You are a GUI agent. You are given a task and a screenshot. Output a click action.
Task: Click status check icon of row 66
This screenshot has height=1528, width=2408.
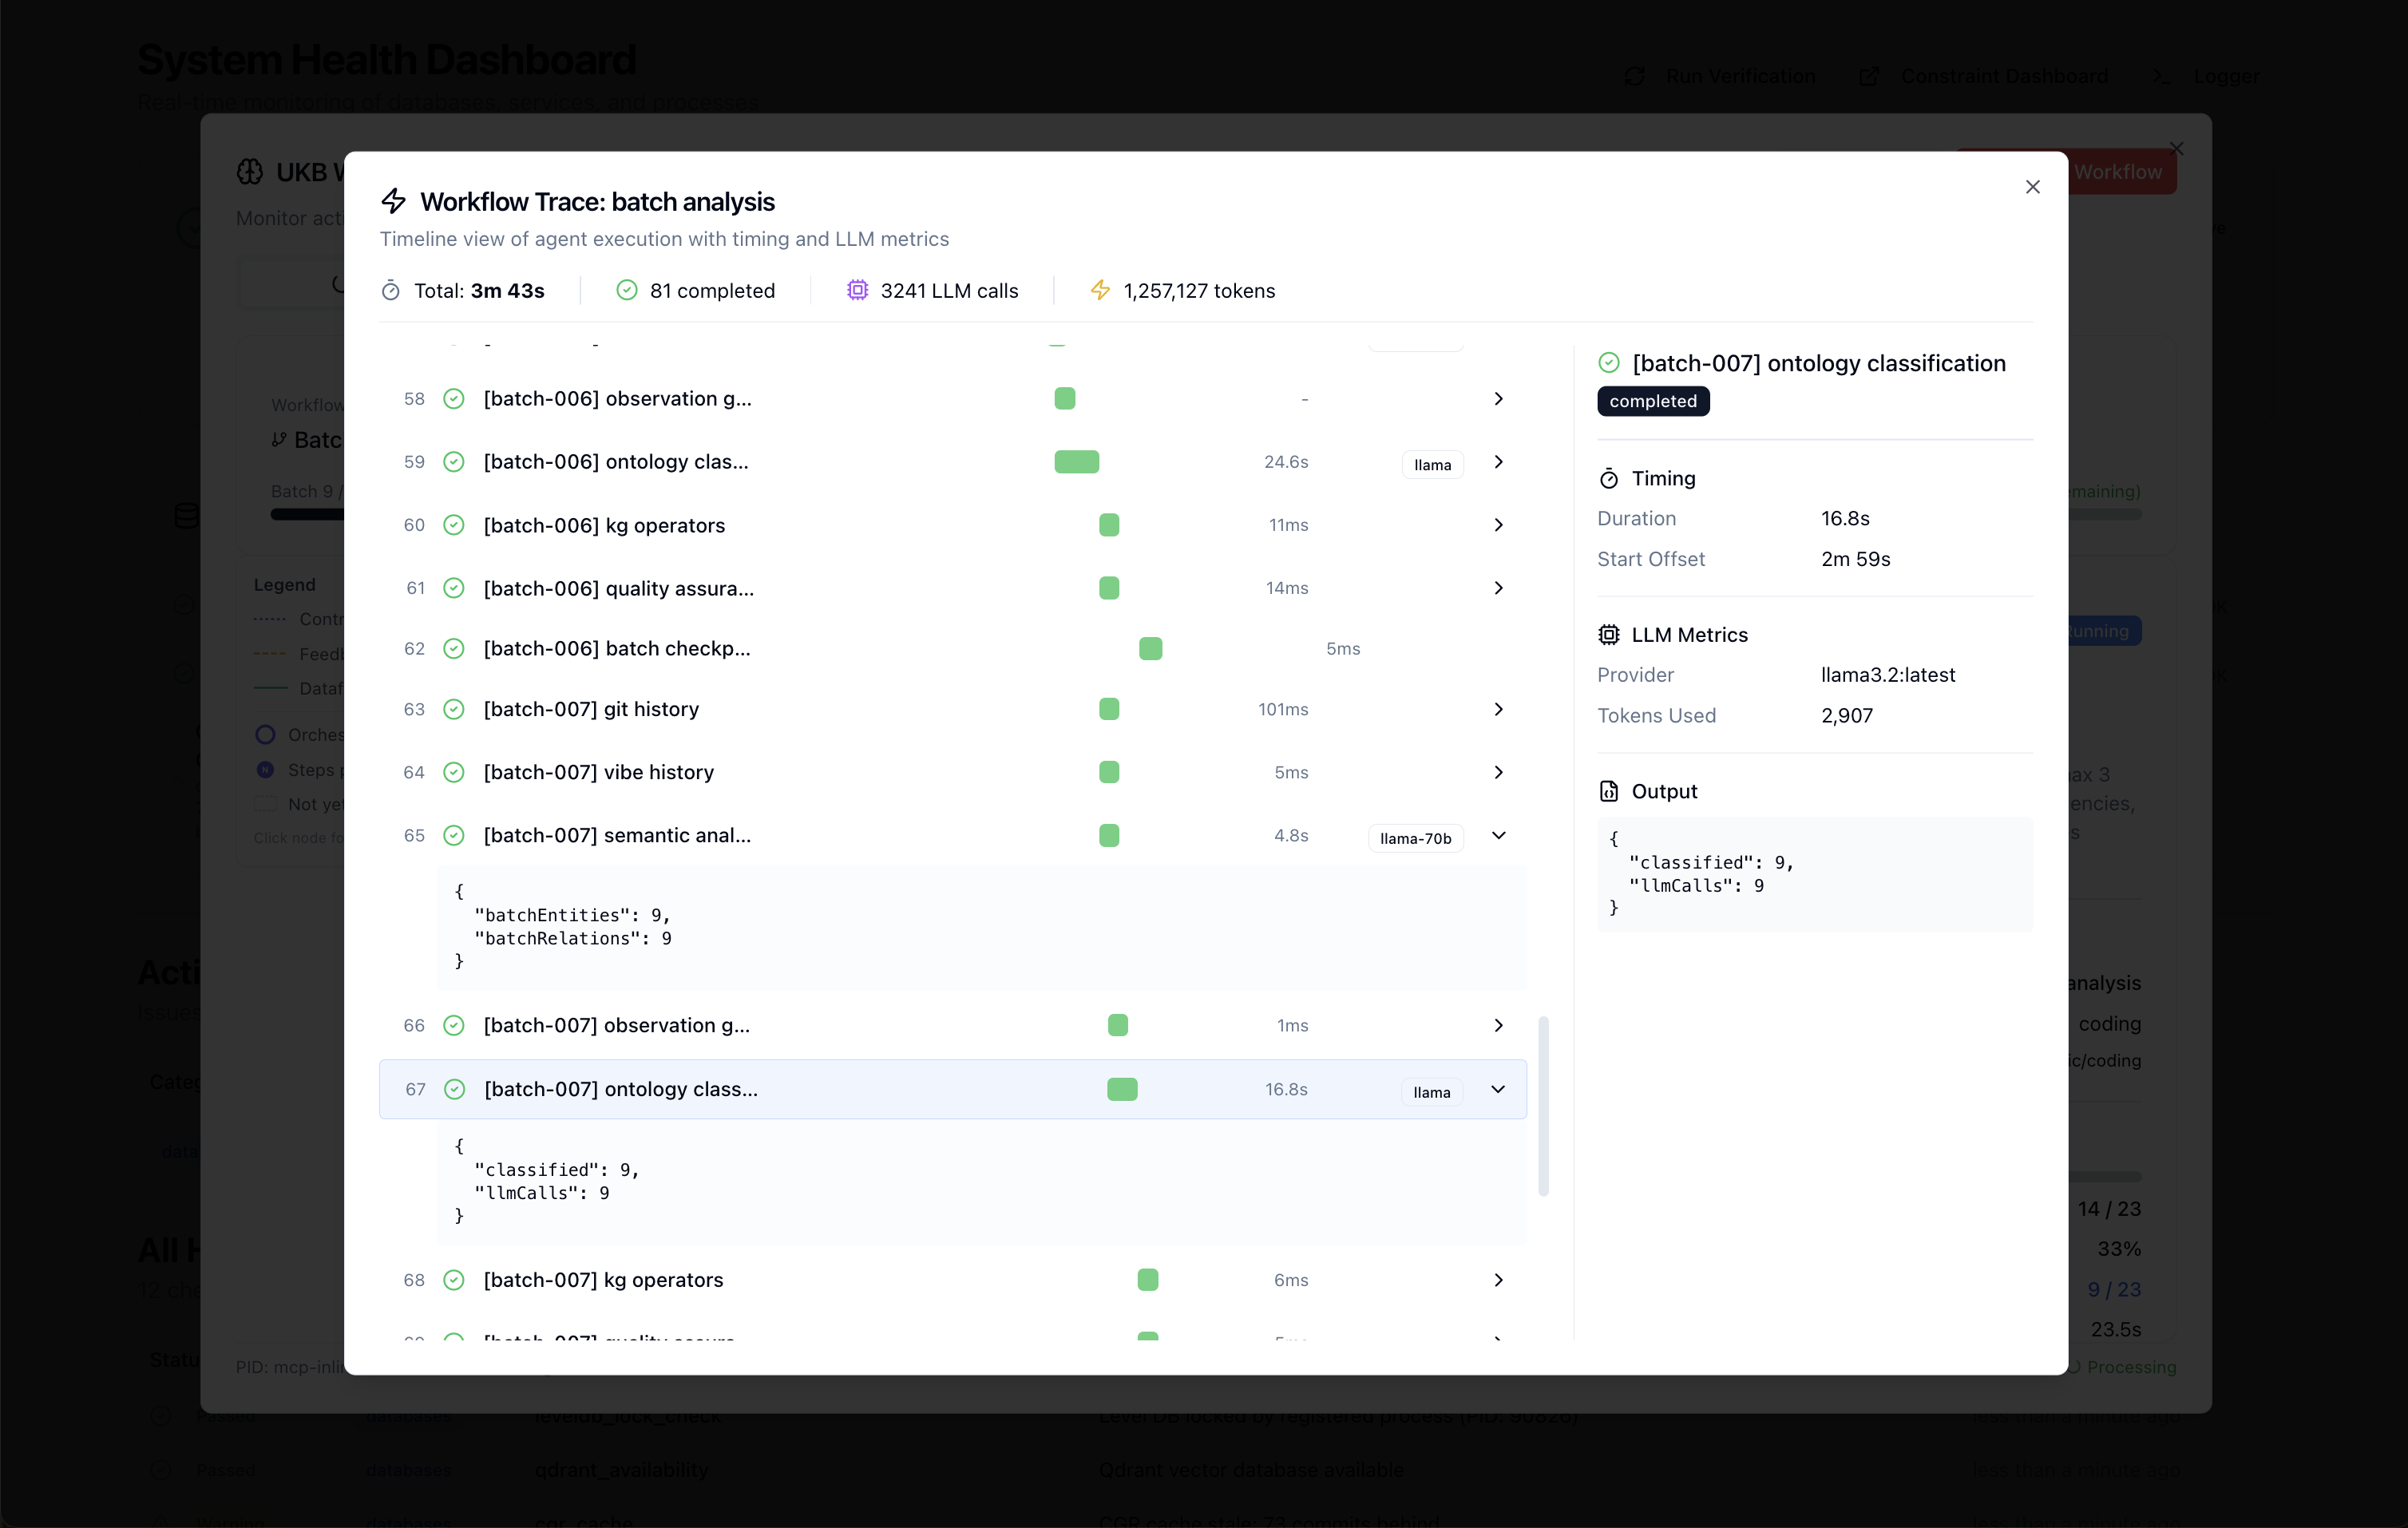454,1025
